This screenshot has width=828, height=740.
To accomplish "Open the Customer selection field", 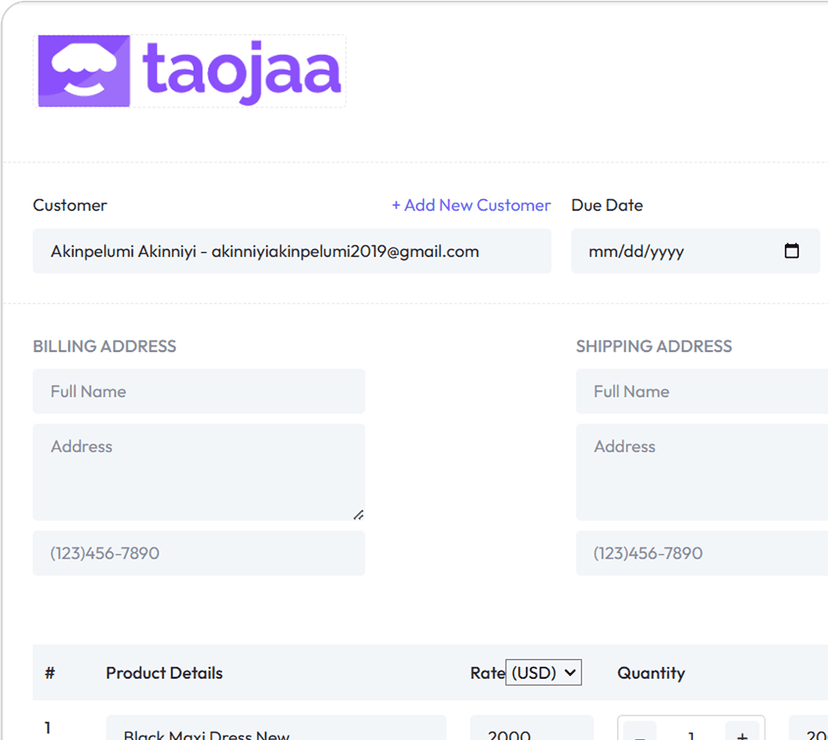I will [291, 251].
